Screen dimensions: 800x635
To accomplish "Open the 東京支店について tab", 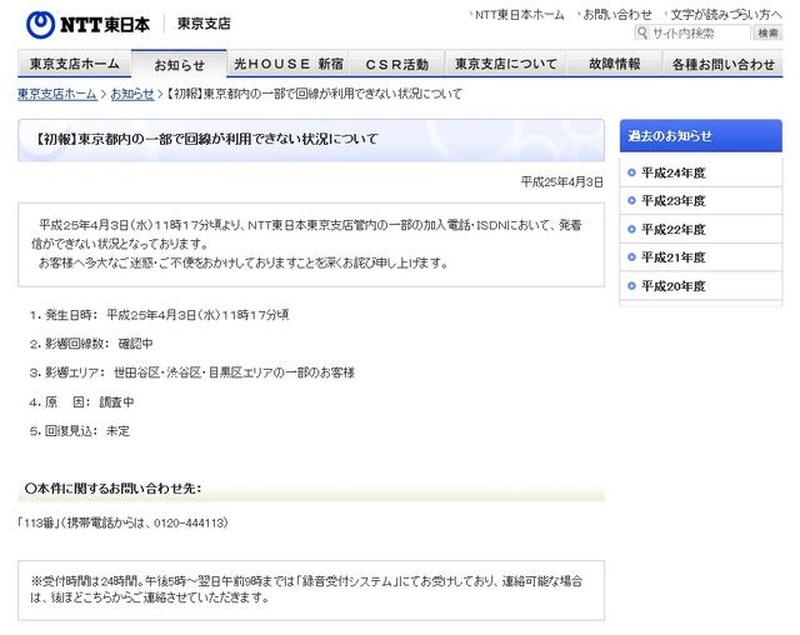I will tap(505, 64).
